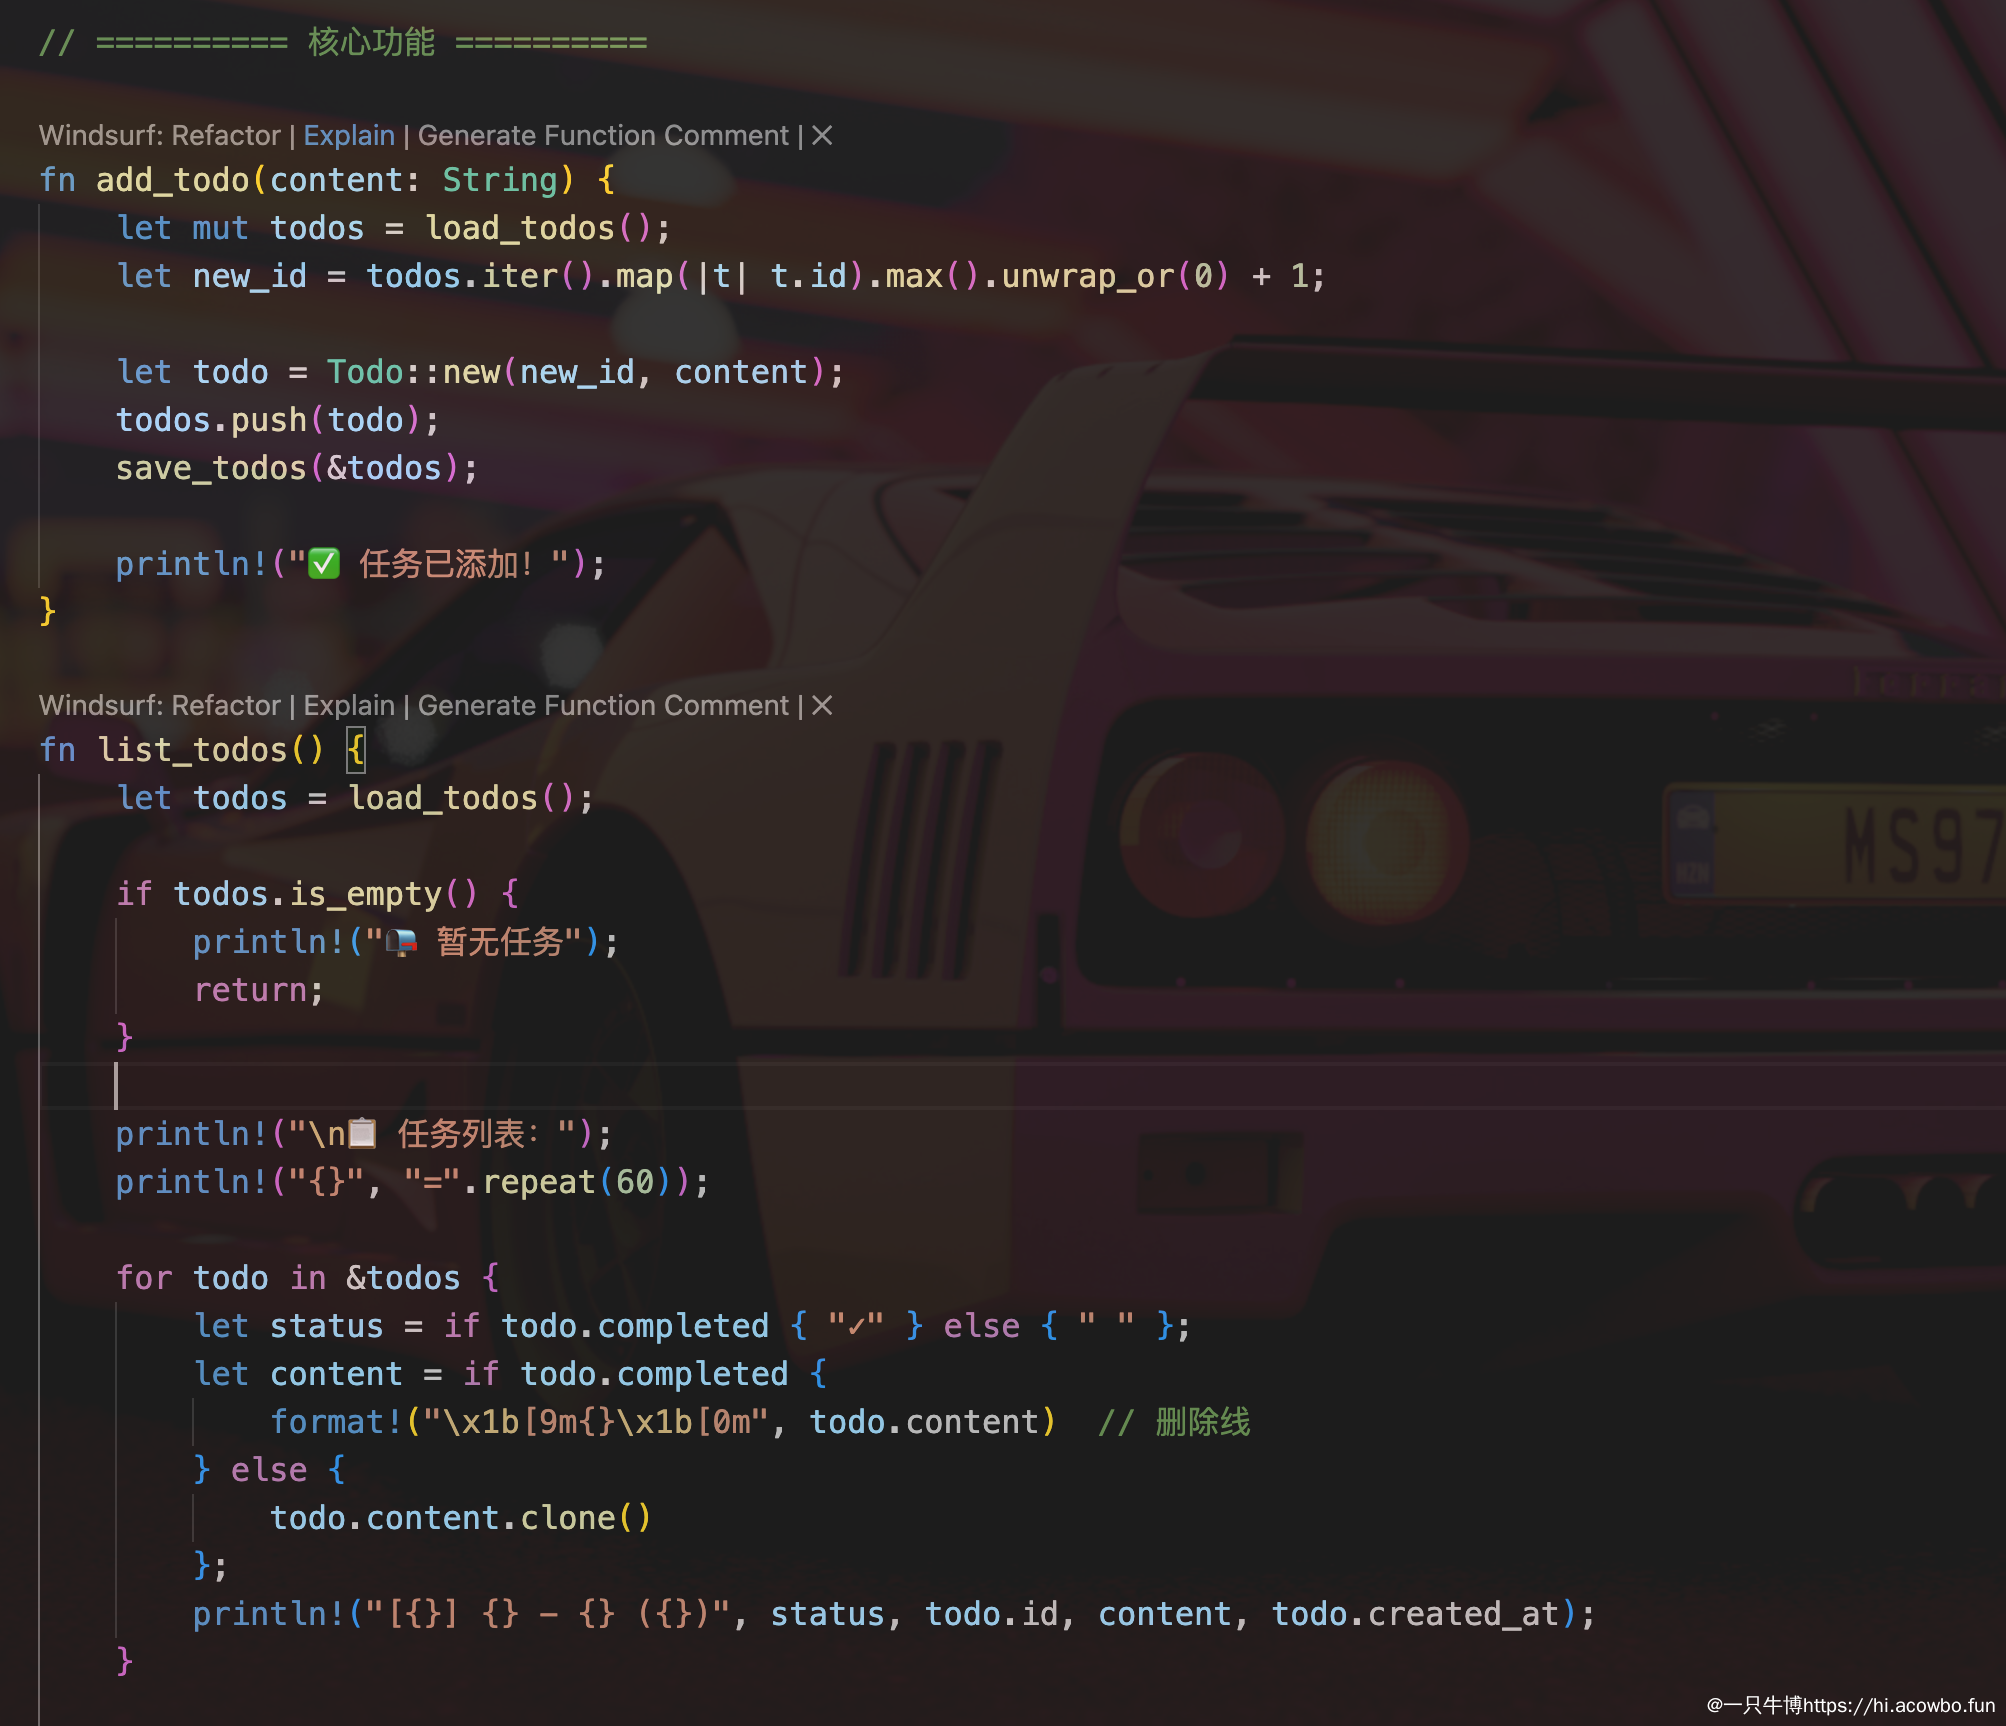Click Refactor above the add_todo function
The width and height of the screenshot is (2006, 1726).
click(x=226, y=136)
